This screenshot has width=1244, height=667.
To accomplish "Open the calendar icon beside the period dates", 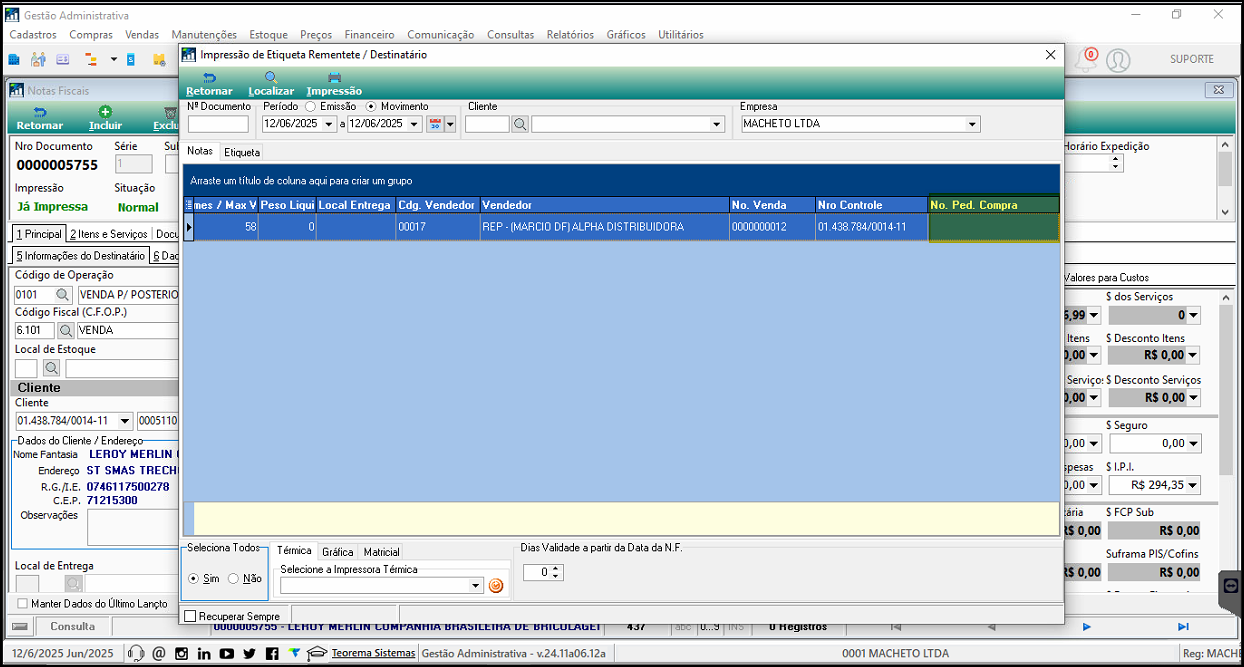I will [435, 124].
